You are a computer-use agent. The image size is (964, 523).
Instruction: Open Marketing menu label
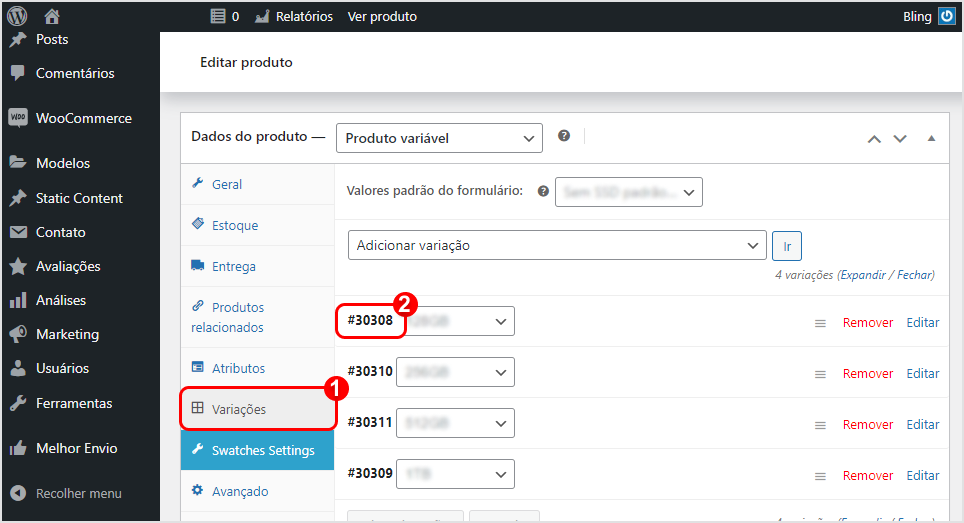(x=67, y=334)
